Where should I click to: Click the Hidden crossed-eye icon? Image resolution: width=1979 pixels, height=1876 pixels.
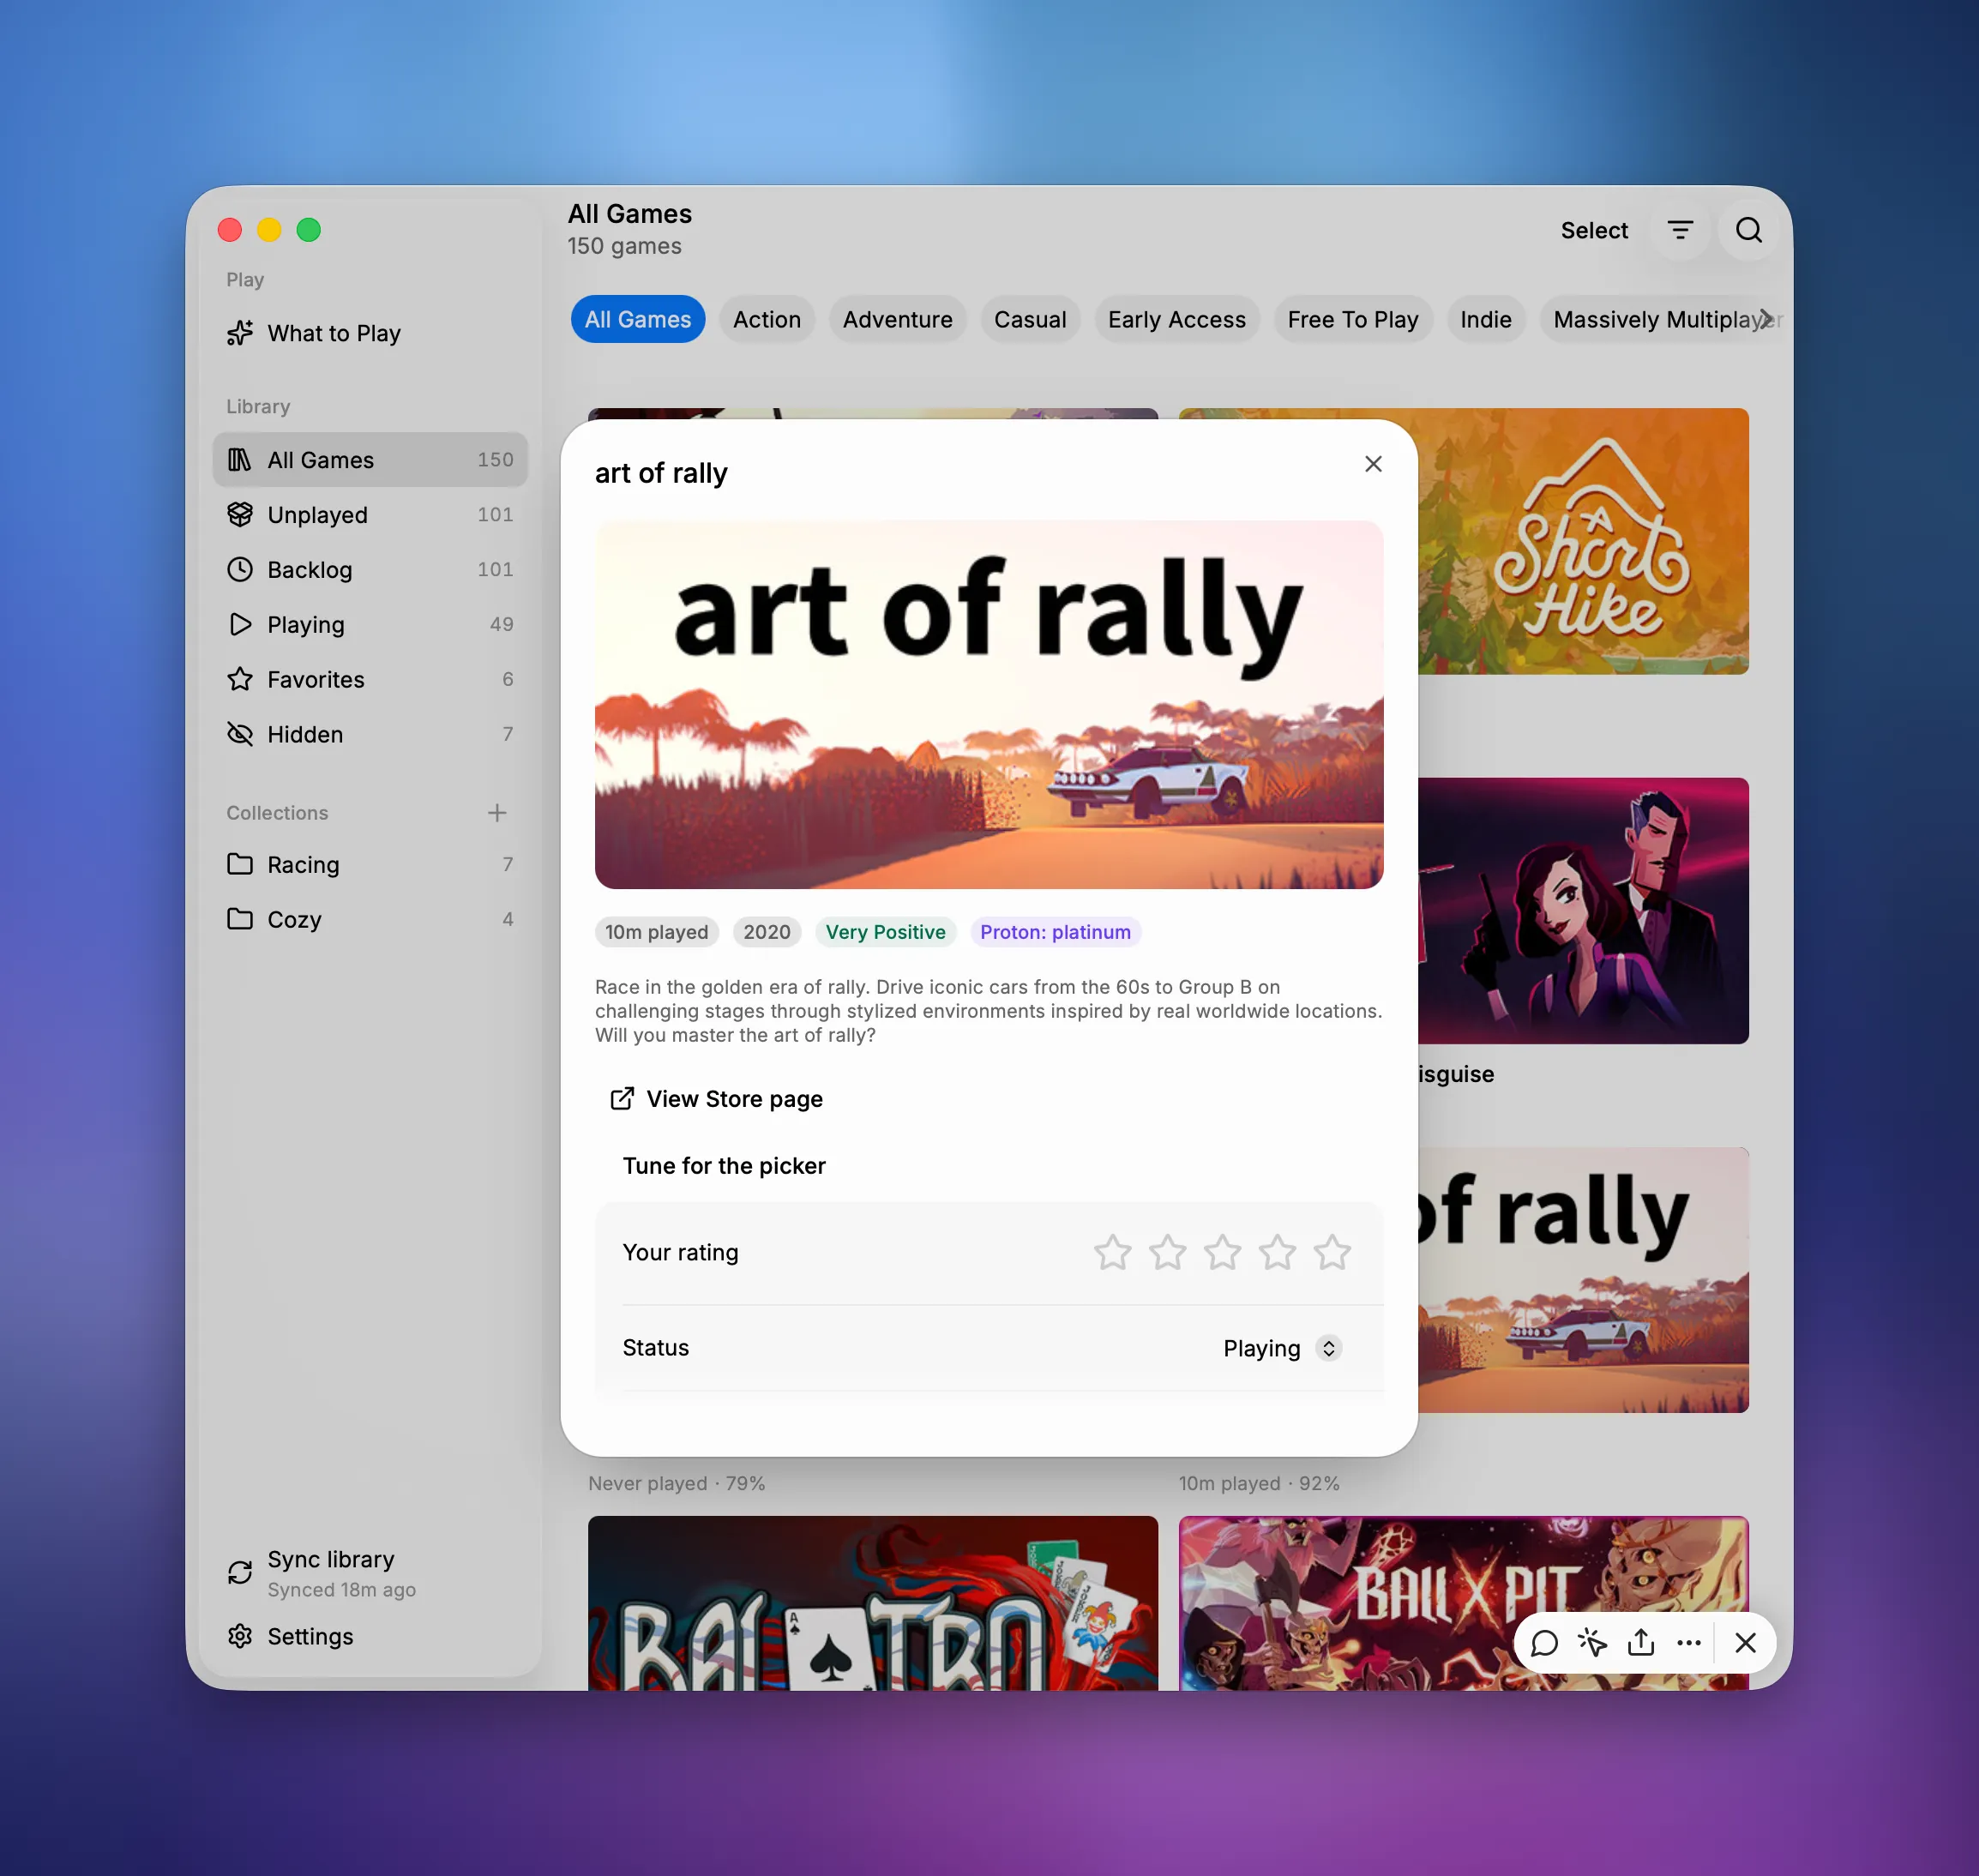(240, 735)
